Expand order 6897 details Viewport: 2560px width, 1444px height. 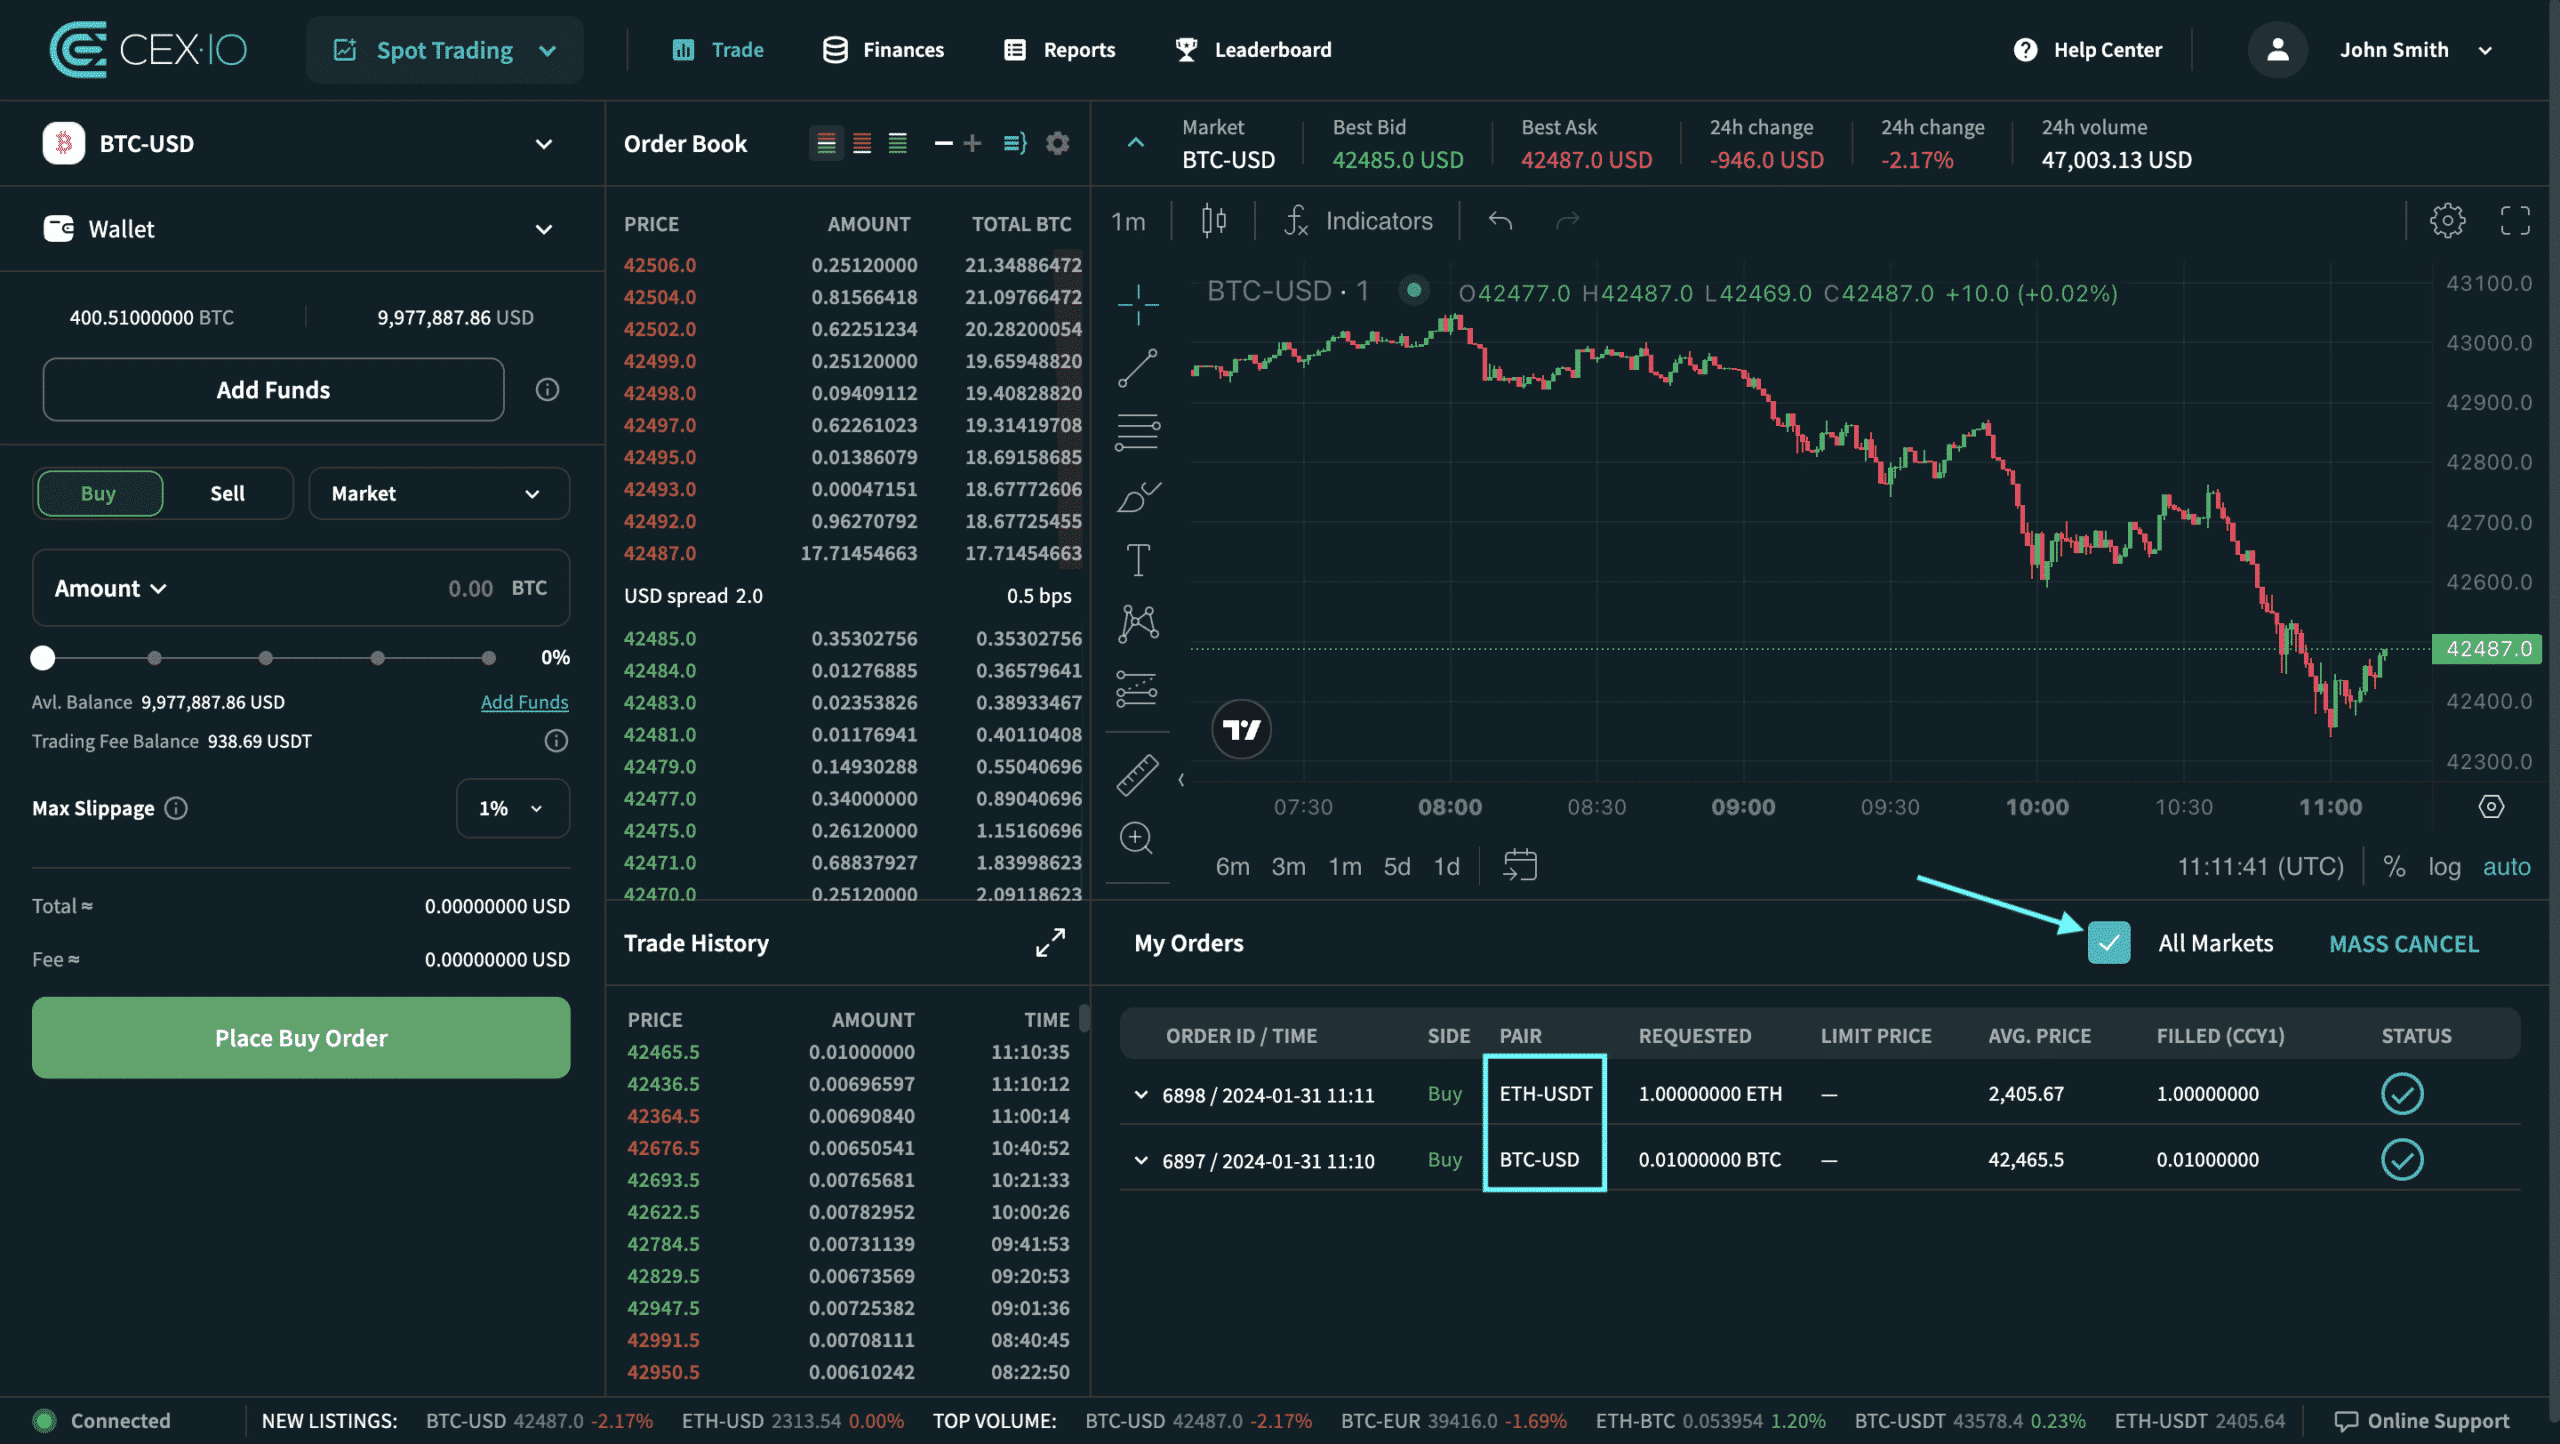(x=1141, y=1161)
